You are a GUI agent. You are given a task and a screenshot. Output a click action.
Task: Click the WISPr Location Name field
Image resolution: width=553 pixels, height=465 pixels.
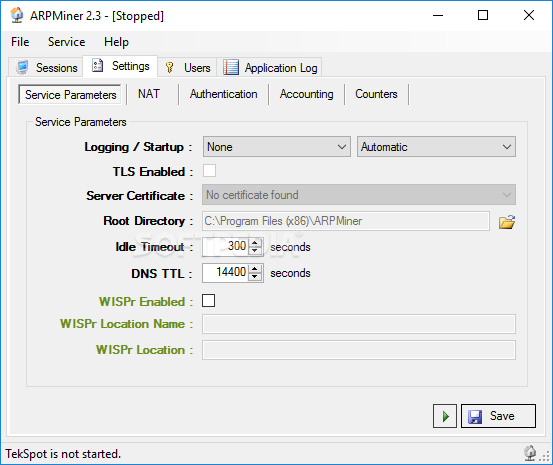pyautogui.click(x=359, y=324)
